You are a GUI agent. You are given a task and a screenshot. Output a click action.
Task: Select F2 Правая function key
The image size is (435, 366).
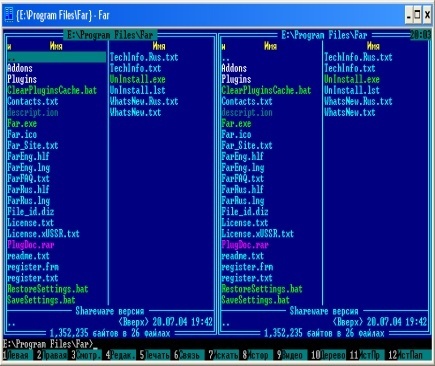coord(52,355)
